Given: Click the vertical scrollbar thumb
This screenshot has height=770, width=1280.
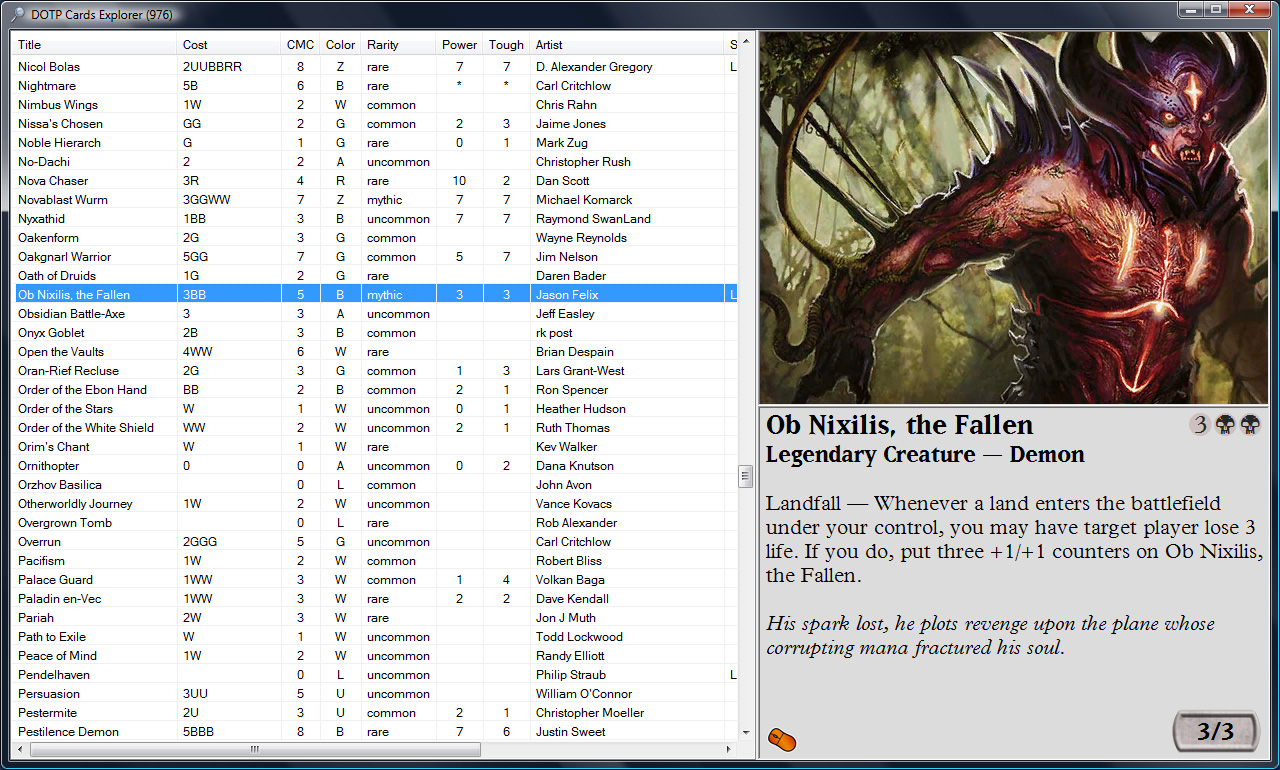Looking at the screenshot, I should click(746, 476).
